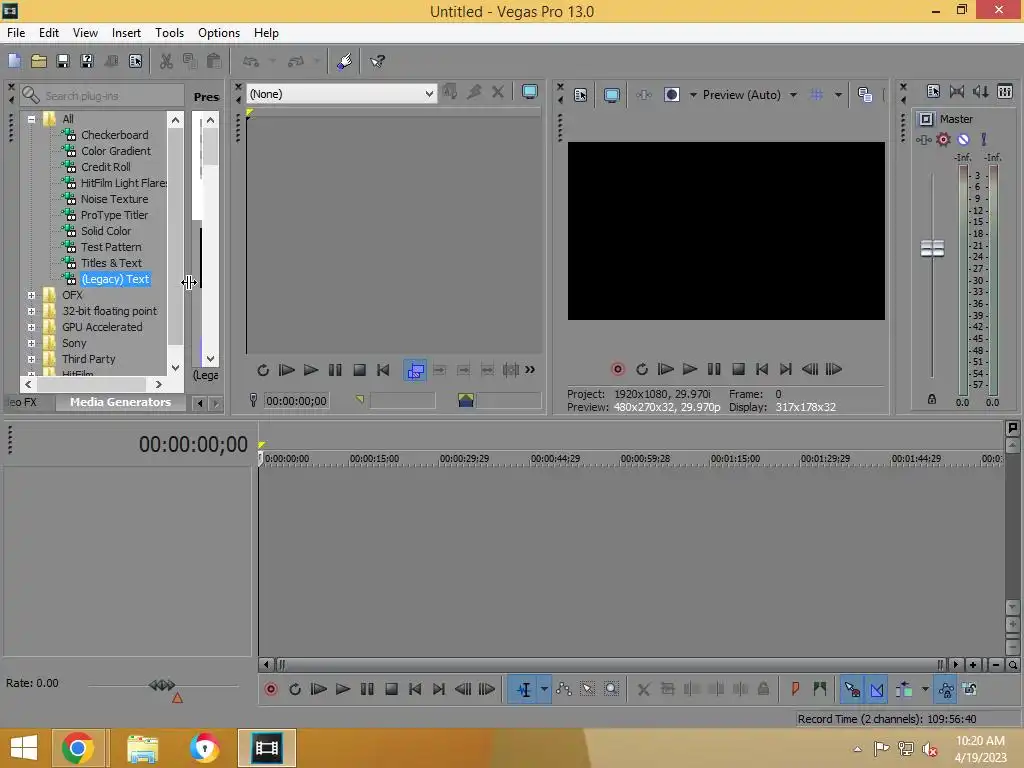Insert a marker with the Marker icon
Viewport: 1024px width, 768px height.
point(795,689)
